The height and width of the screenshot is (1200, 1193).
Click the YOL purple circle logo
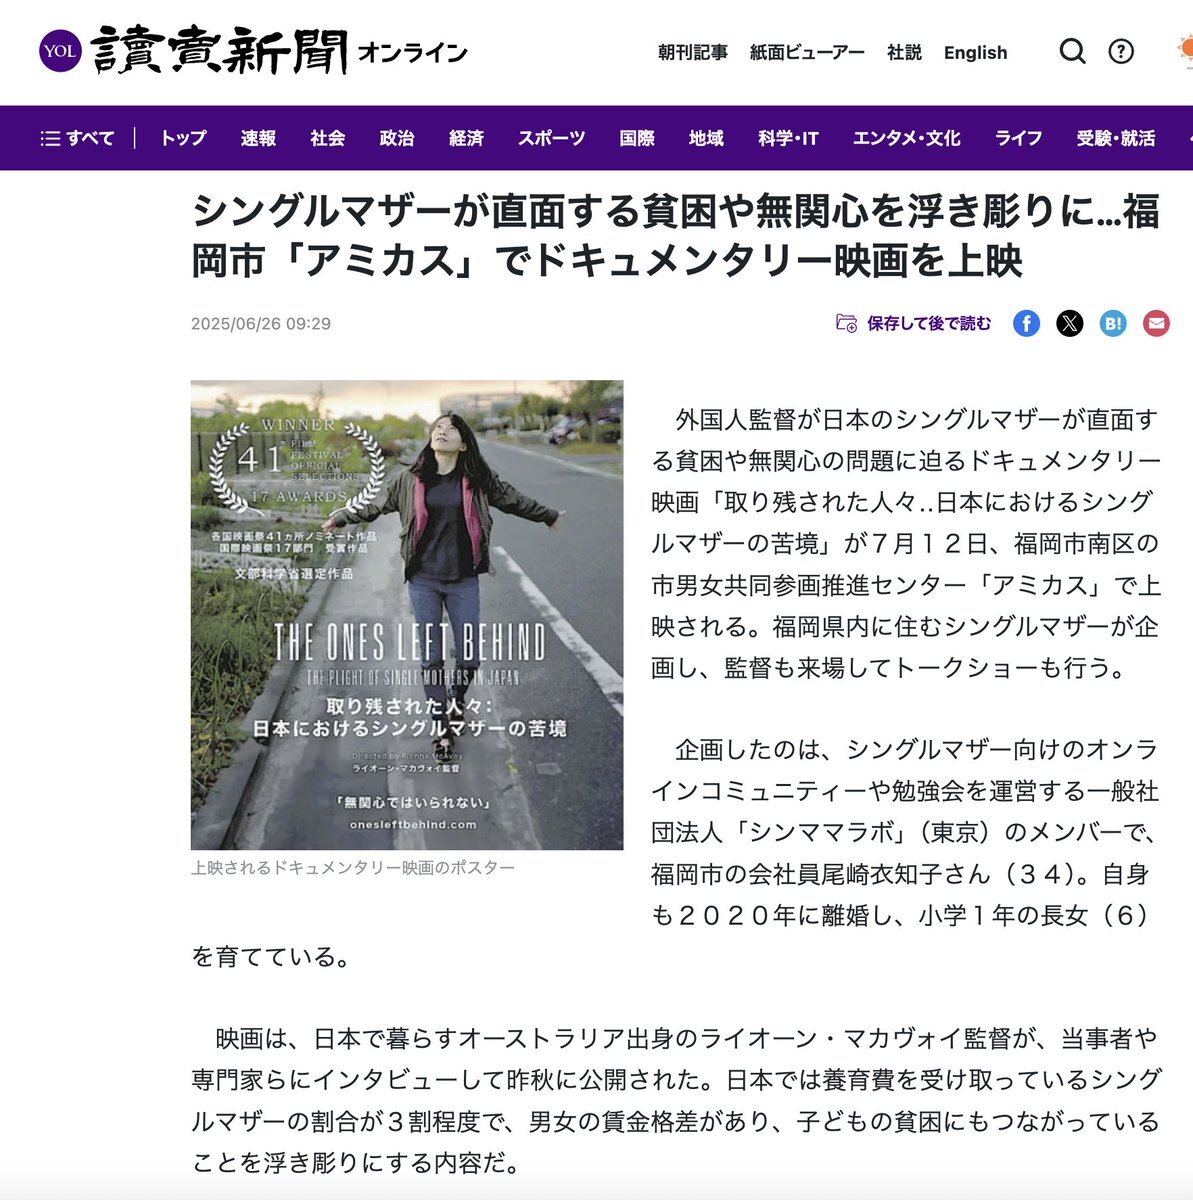pyautogui.click(x=59, y=51)
